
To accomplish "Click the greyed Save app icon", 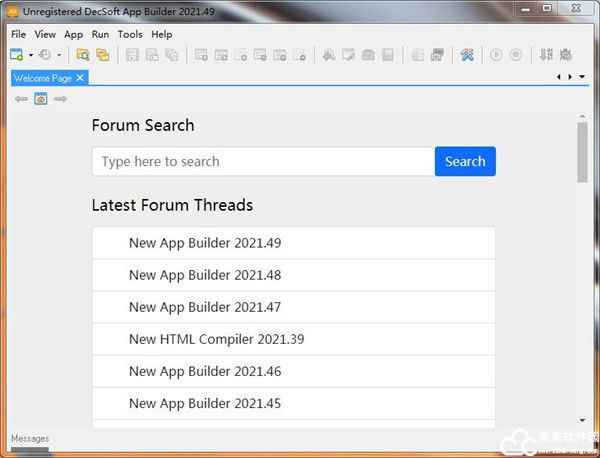I will click(x=132, y=55).
